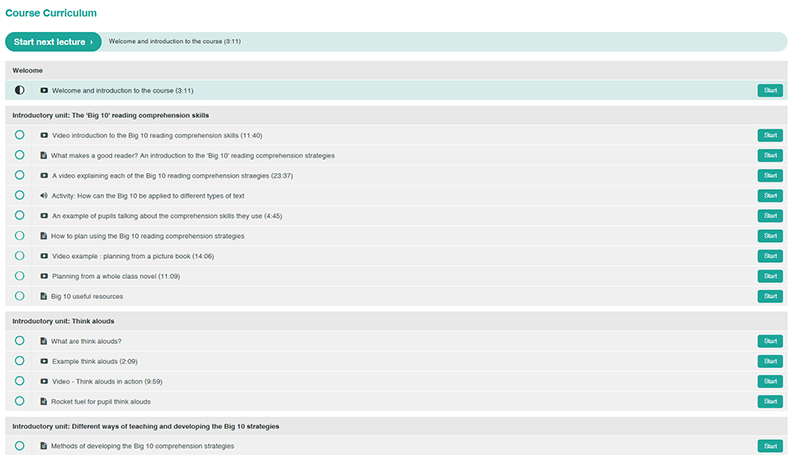The image size is (800, 455).
Task: Toggle completion circle for Think alouds in action
Action: [x=19, y=381]
